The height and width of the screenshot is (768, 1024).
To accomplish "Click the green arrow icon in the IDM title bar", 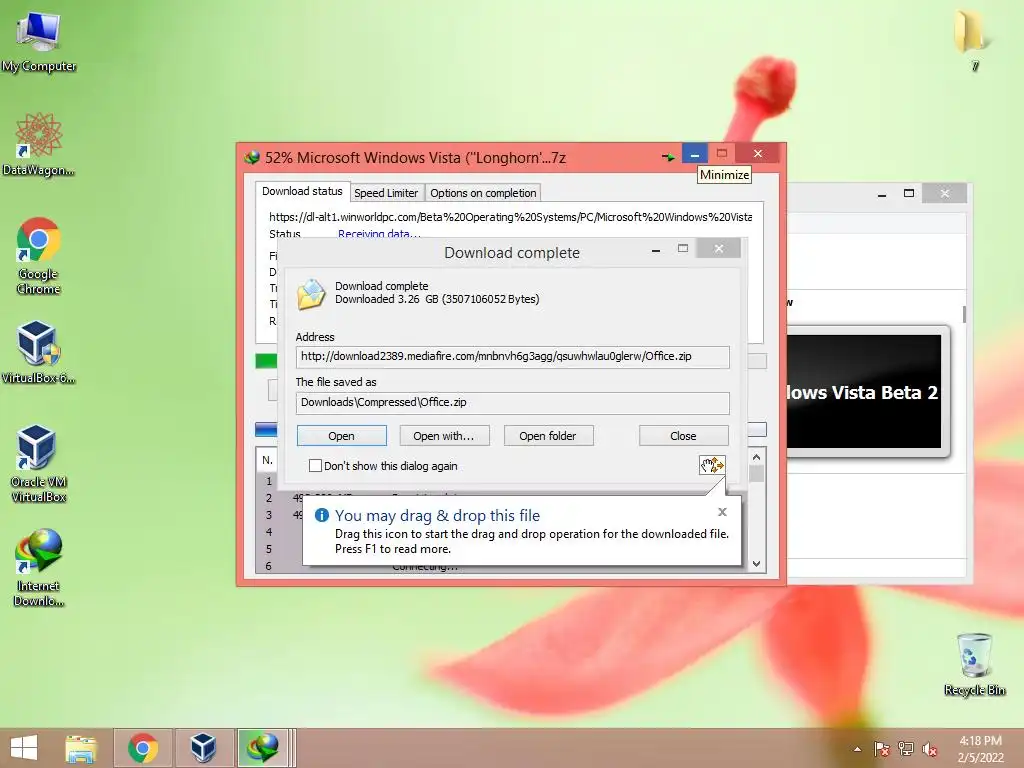I will pyautogui.click(x=668, y=157).
